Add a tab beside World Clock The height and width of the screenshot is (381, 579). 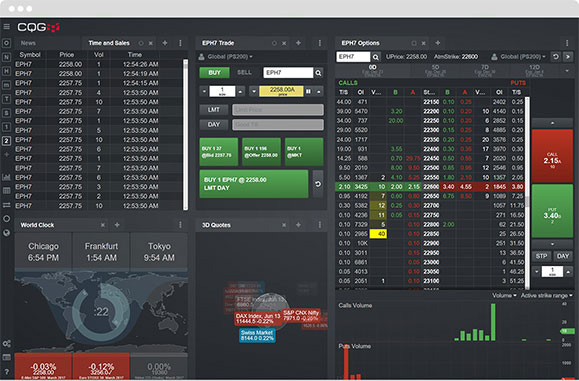click(x=117, y=225)
